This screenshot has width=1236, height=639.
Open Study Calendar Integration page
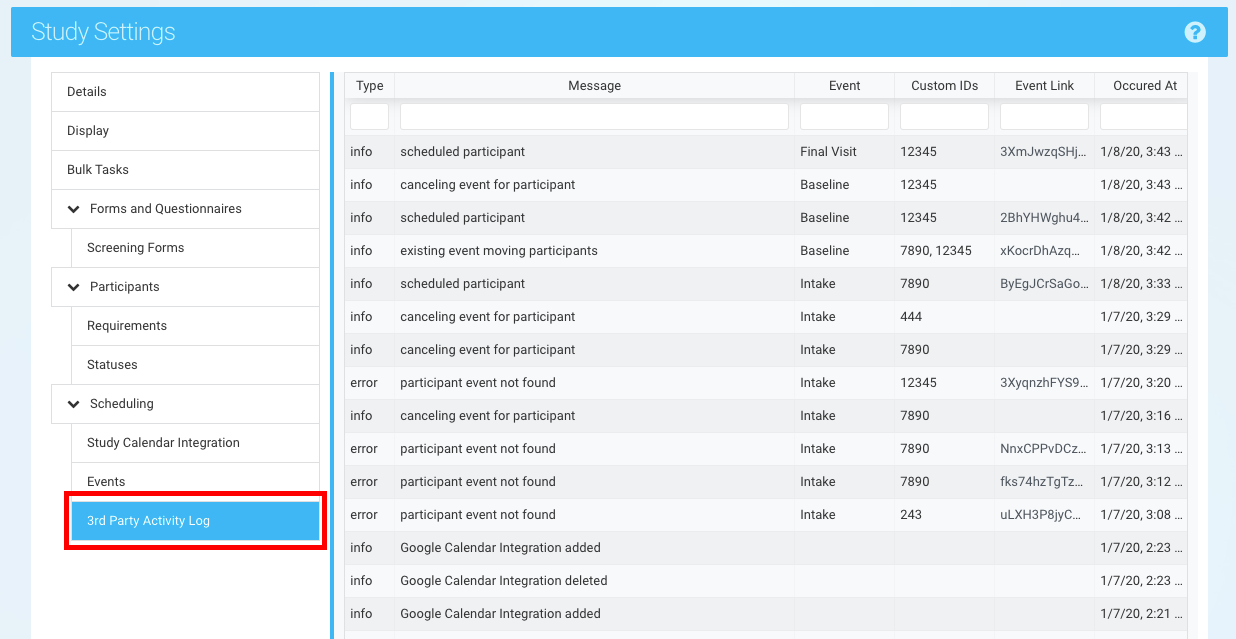(163, 443)
